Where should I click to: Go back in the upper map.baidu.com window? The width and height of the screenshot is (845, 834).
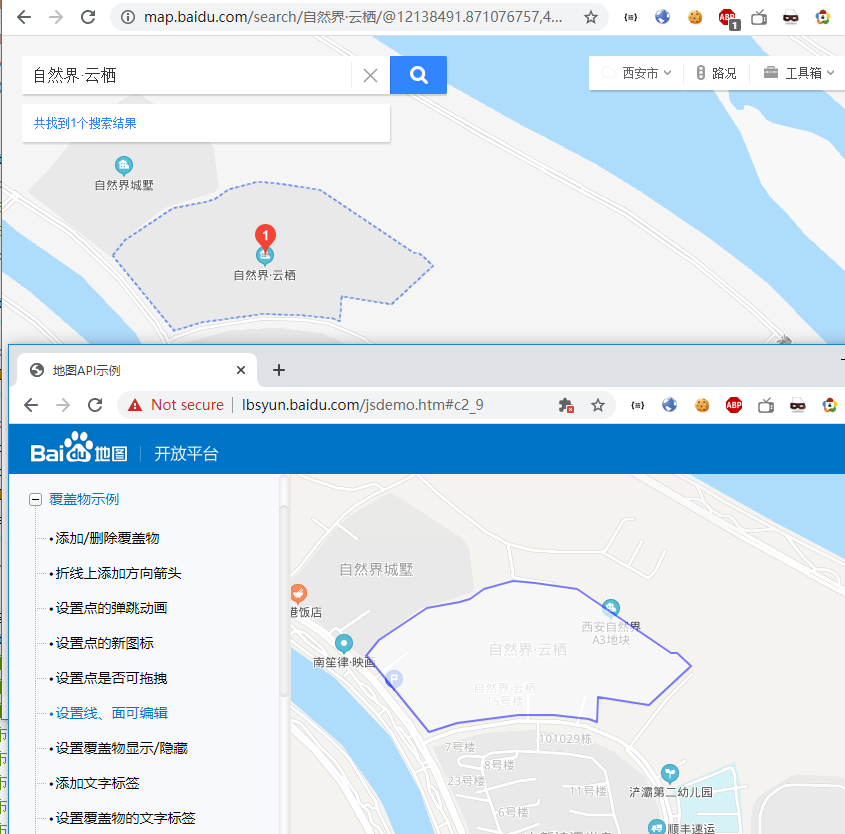pyautogui.click(x=24, y=17)
